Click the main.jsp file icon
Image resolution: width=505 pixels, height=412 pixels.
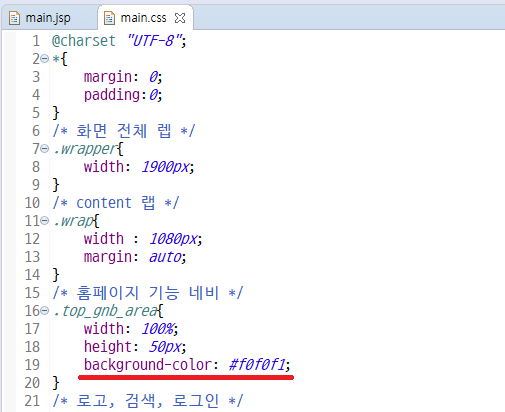(x=14, y=18)
